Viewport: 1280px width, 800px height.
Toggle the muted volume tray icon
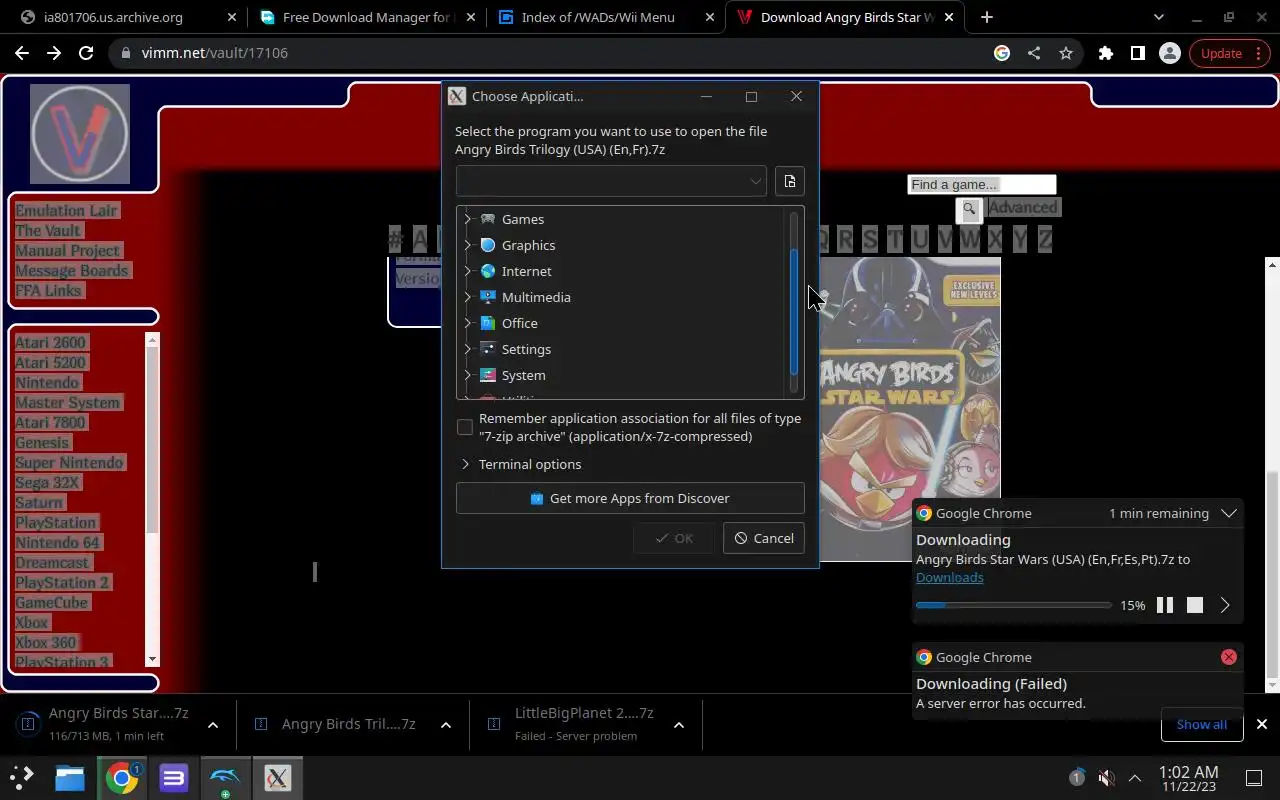[x=1106, y=778]
